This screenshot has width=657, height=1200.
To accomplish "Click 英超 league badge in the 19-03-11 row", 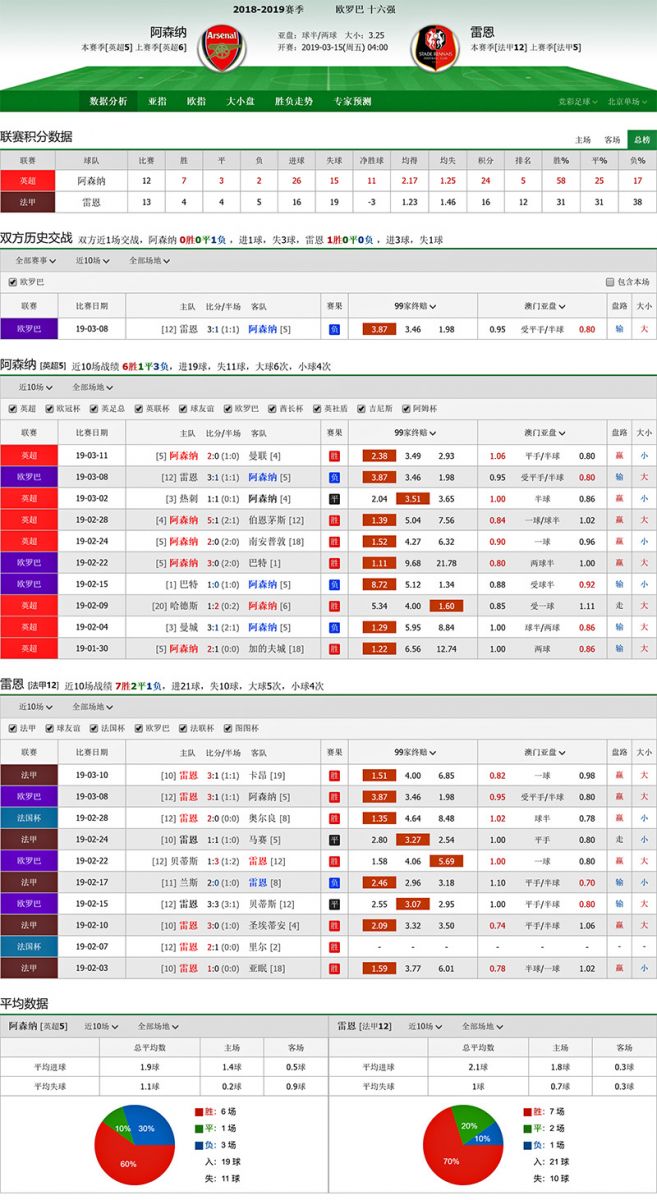I will 29,455.
